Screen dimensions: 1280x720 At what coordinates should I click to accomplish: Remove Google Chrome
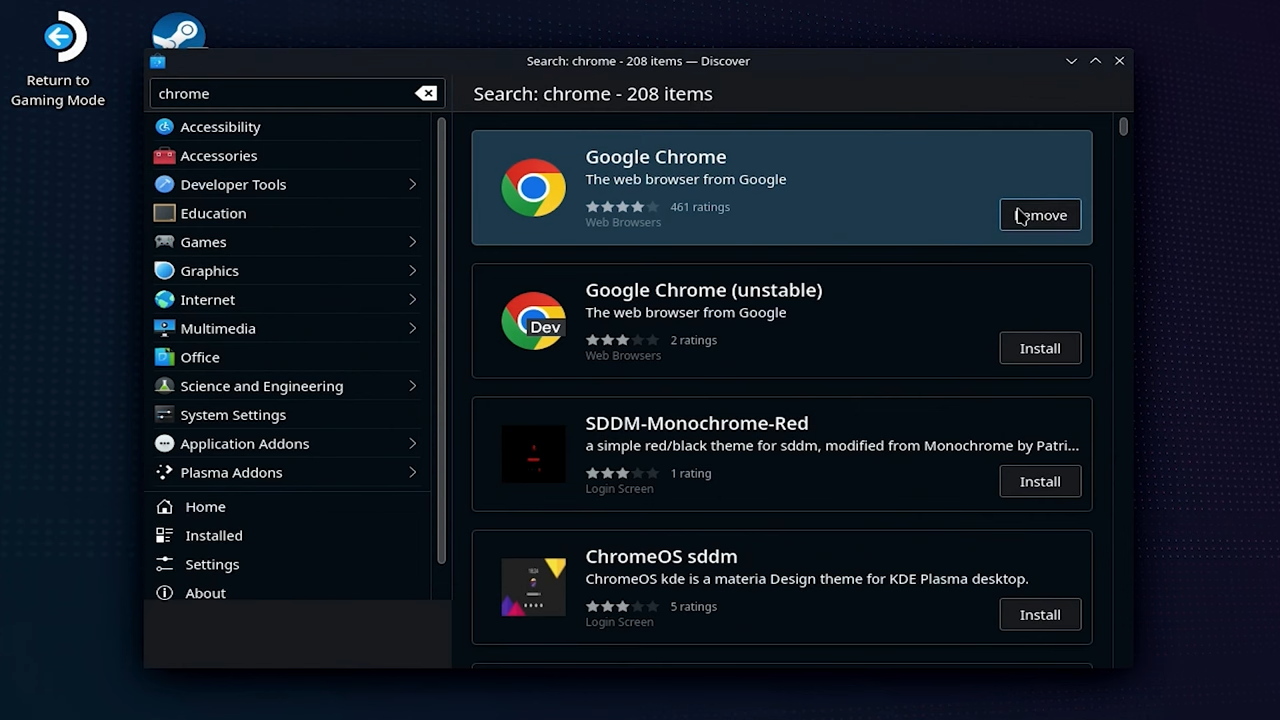pos(1040,215)
